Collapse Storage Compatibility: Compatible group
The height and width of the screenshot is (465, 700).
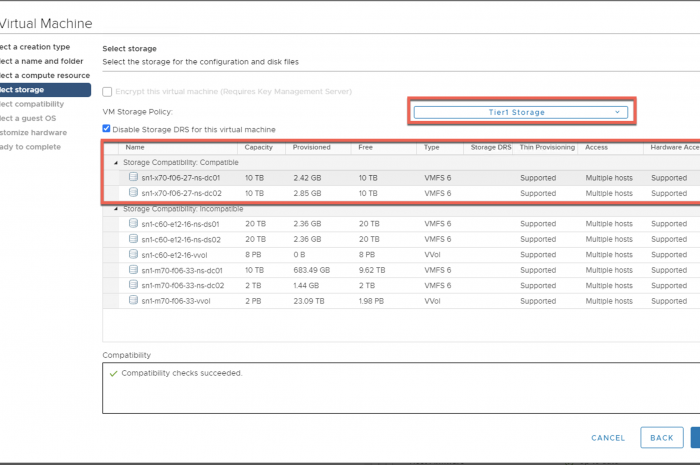pos(115,162)
